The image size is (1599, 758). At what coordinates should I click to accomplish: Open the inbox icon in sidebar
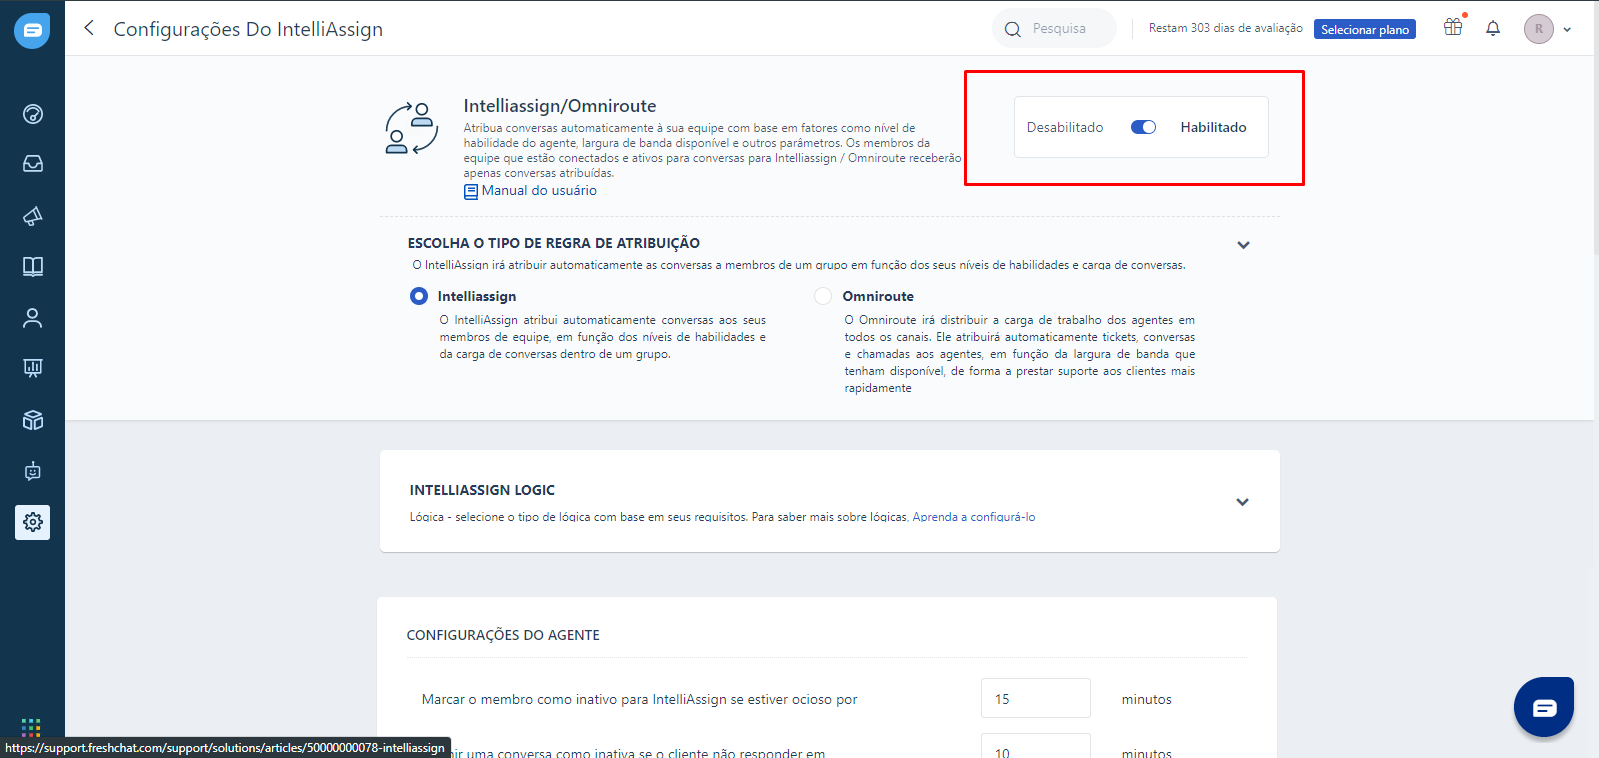pyautogui.click(x=33, y=164)
